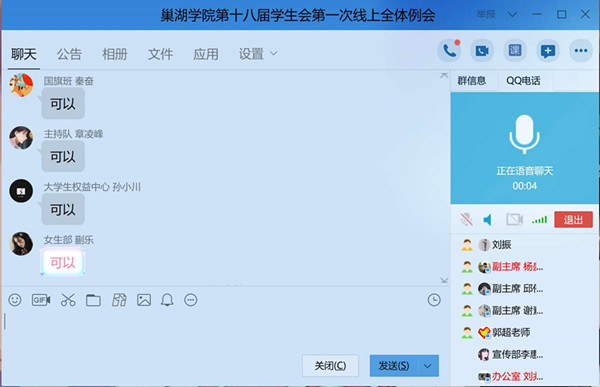Switch to the 聊天 tab
Viewport: 600px width, 387px height.
(x=24, y=54)
